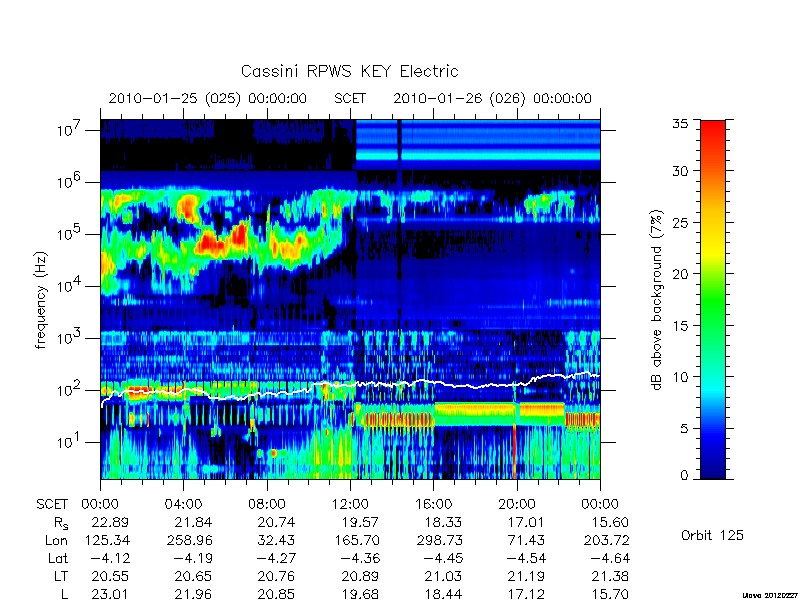Click the 10^4 frequency tick label

pos(69,285)
